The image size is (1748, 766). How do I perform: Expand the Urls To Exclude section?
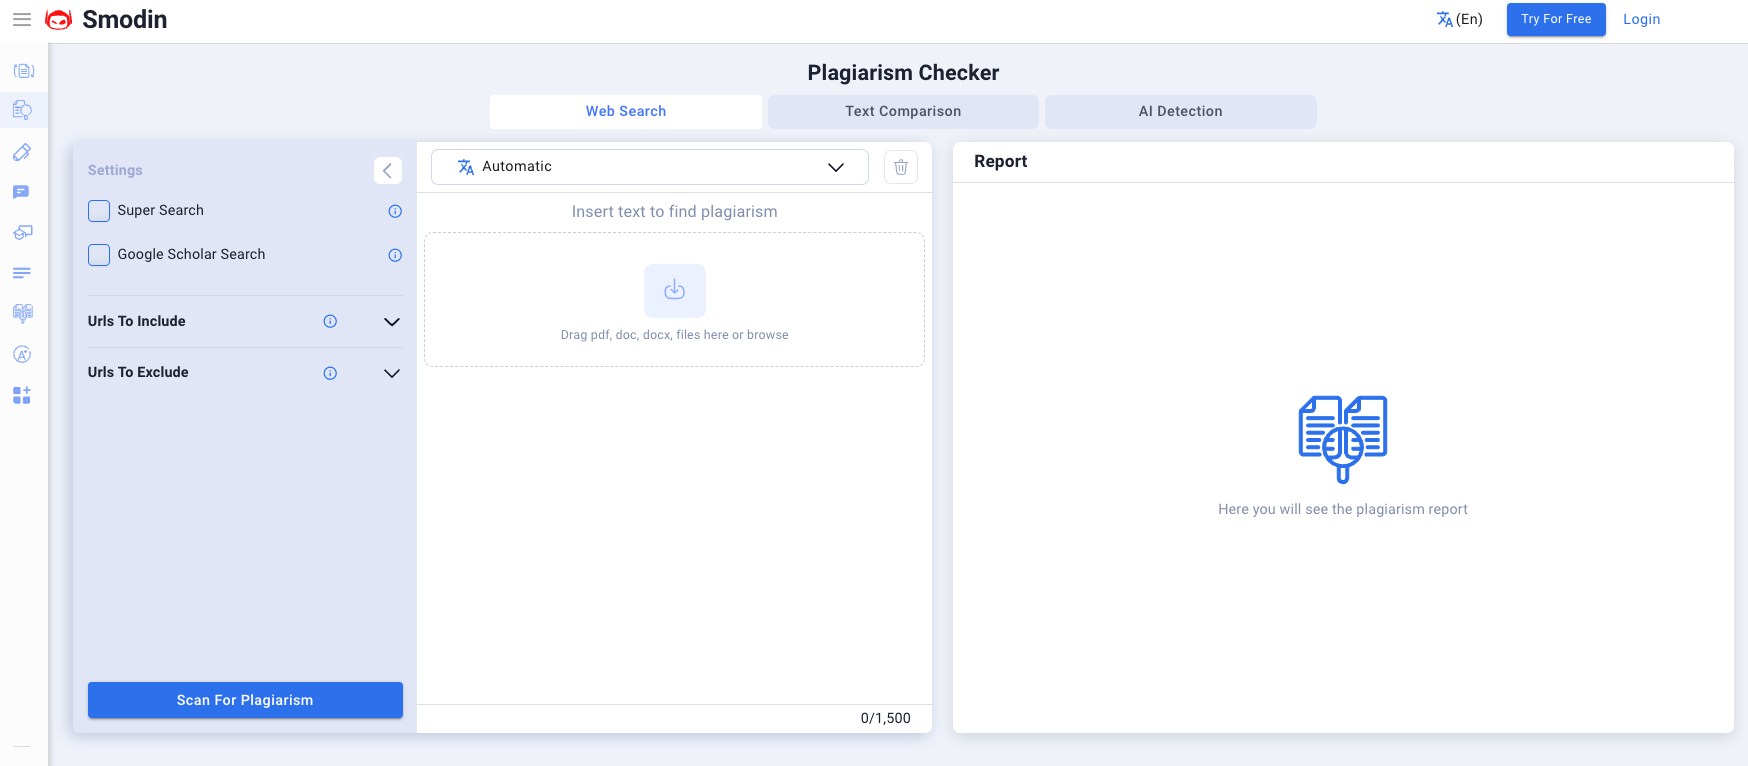(392, 373)
